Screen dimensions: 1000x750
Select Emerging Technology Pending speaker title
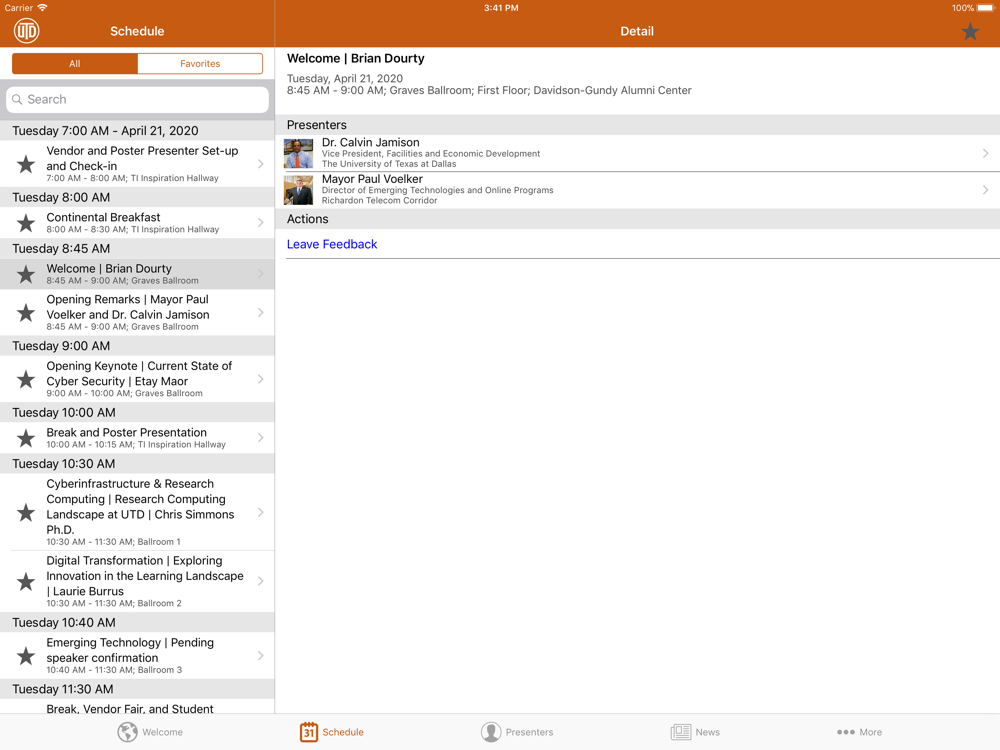[130, 651]
